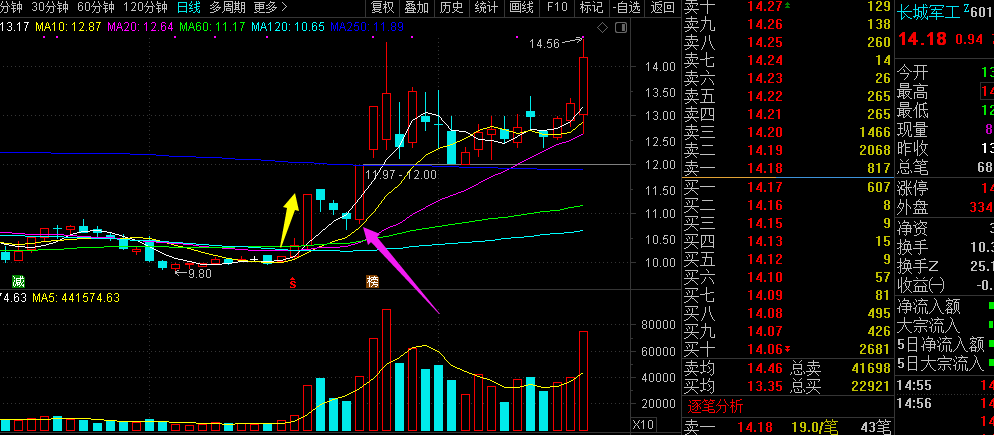The height and width of the screenshot is (435, 994).
Task: Select the 日线 daily chart tab
Action: 188,8
